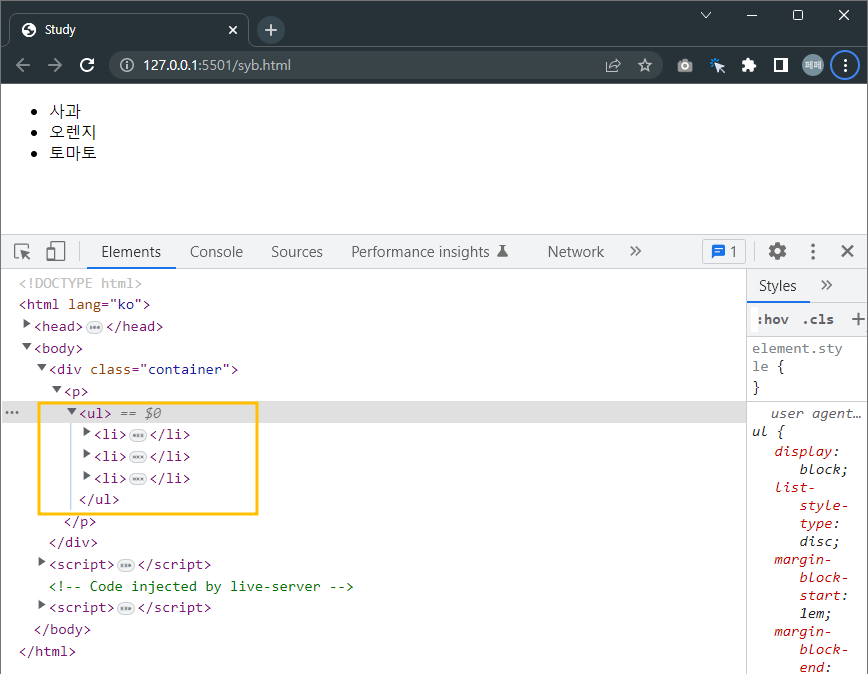Open the tab search chevron
The height and width of the screenshot is (674, 868).
pyautogui.click(x=706, y=15)
